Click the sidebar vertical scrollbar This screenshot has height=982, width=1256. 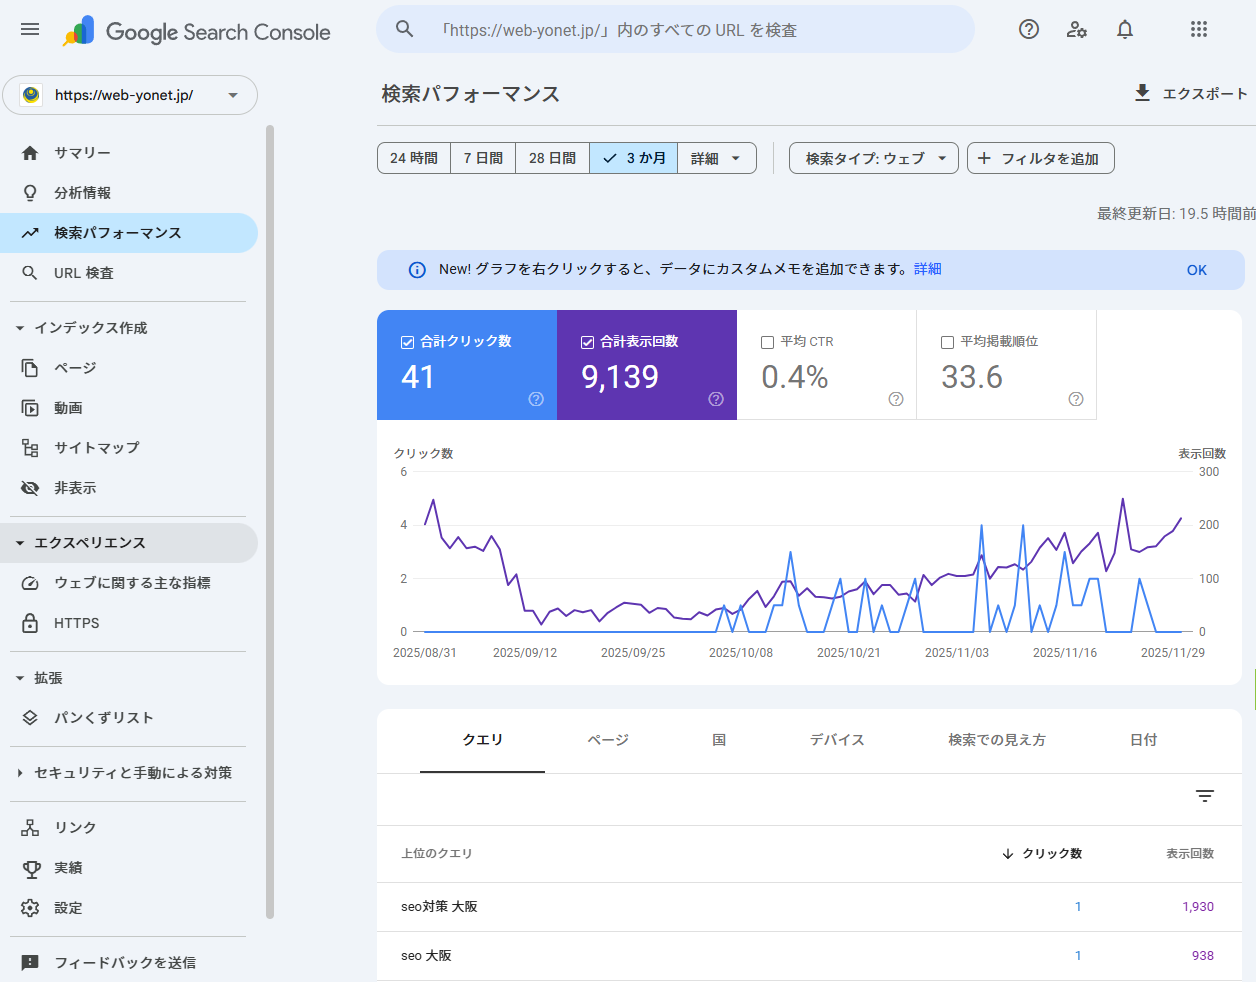(270, 520)
